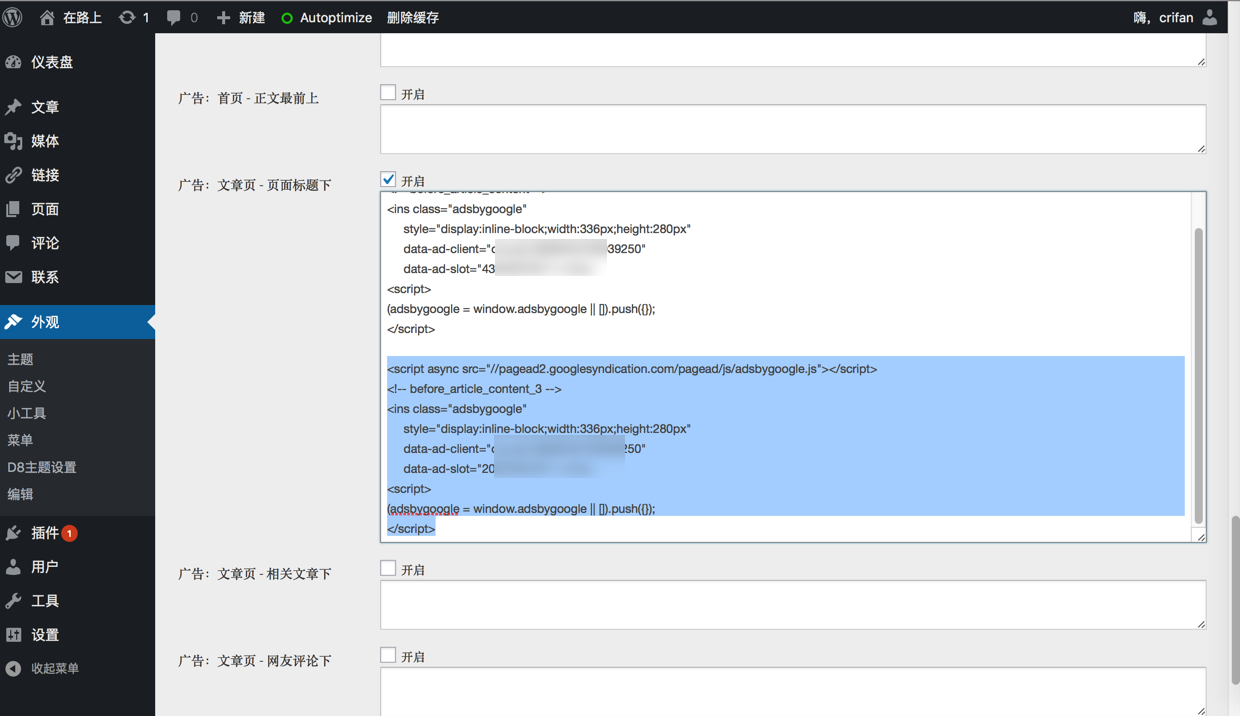Click the user avatar icon
This screenshot has height=716, width=1240.
point(1210,17)
